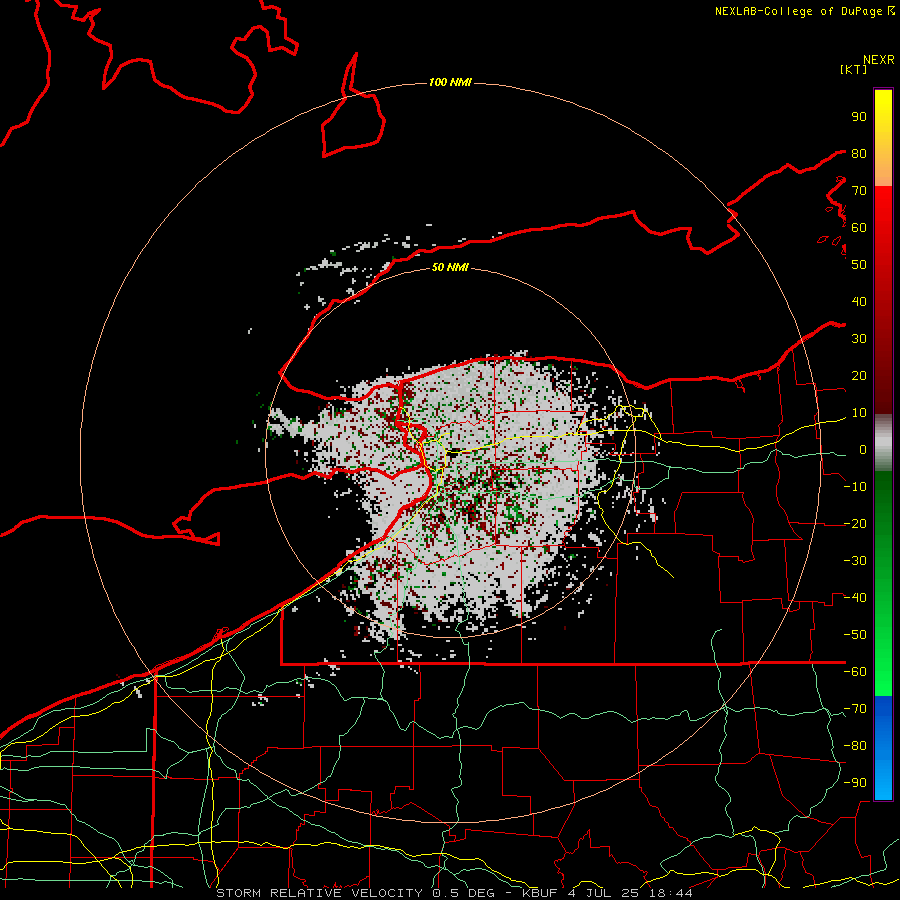Screen dimensions: 900x900
Task: Click the gray zero-velocity segment of color bar
Action: tap(883, 443)
